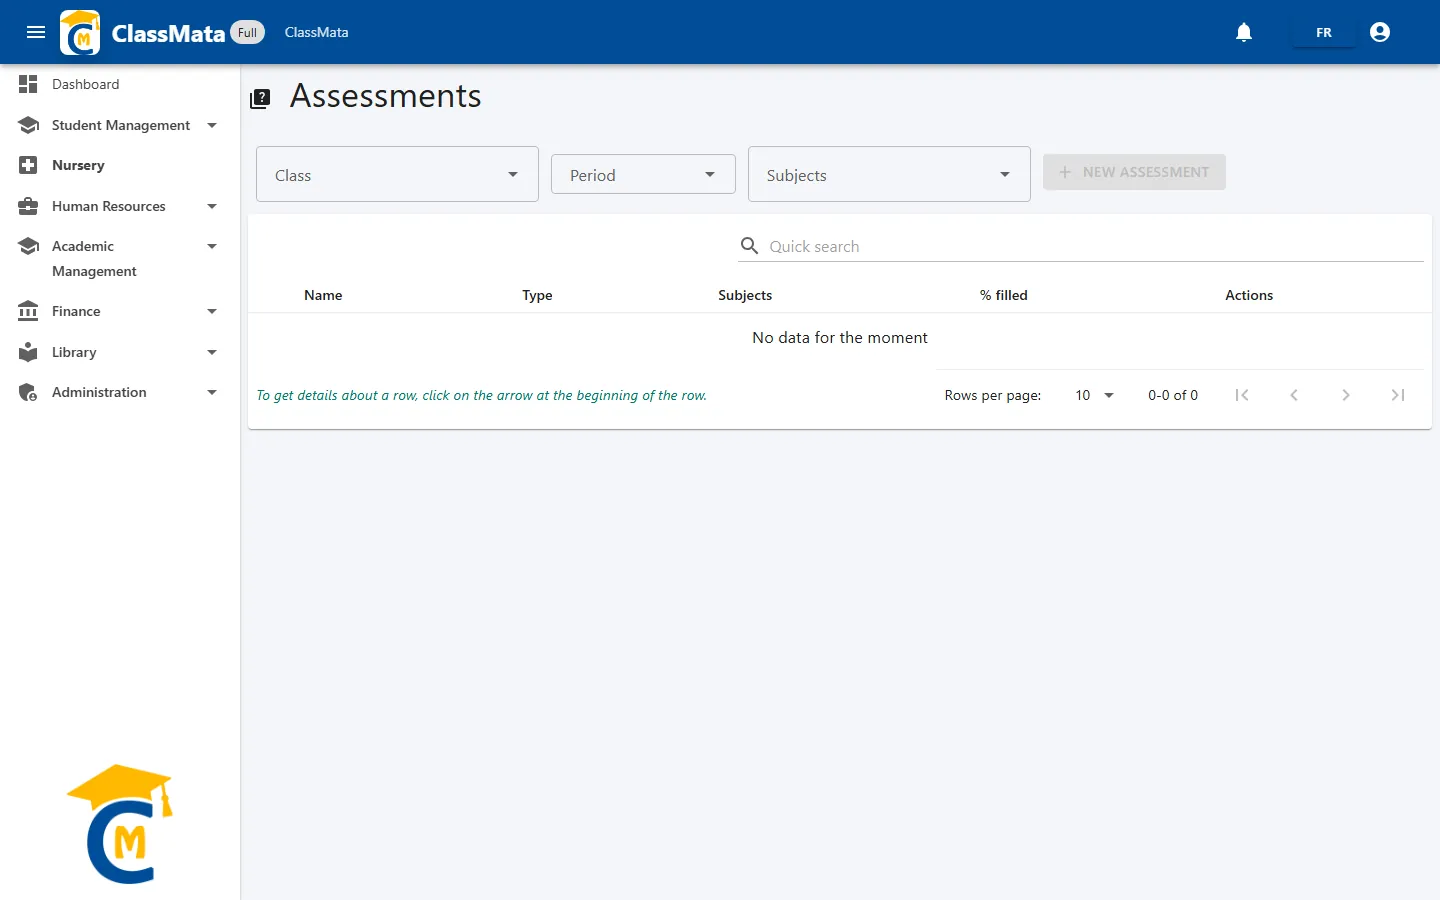This screenshot has height=900, width=1440.
Task: Click the Dashboard grid icon
Action: coord(28,84)
